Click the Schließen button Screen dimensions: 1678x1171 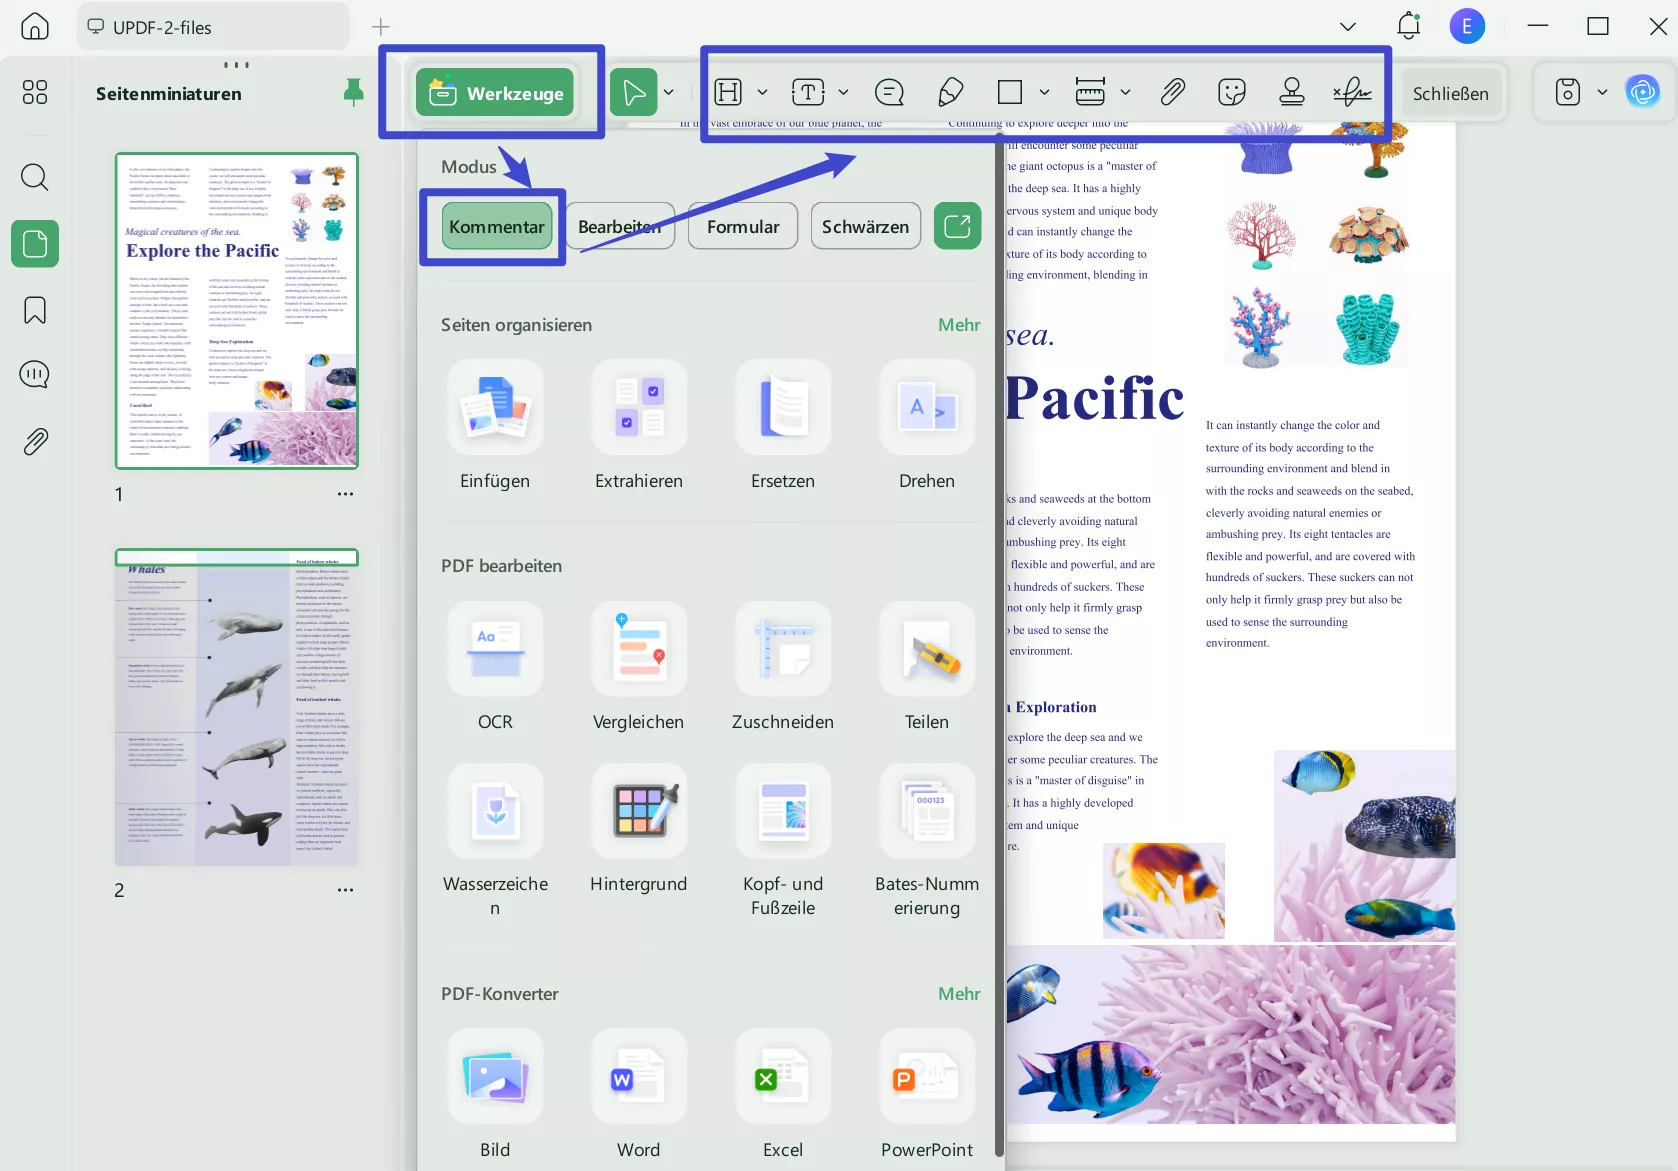coord(1451,93)
